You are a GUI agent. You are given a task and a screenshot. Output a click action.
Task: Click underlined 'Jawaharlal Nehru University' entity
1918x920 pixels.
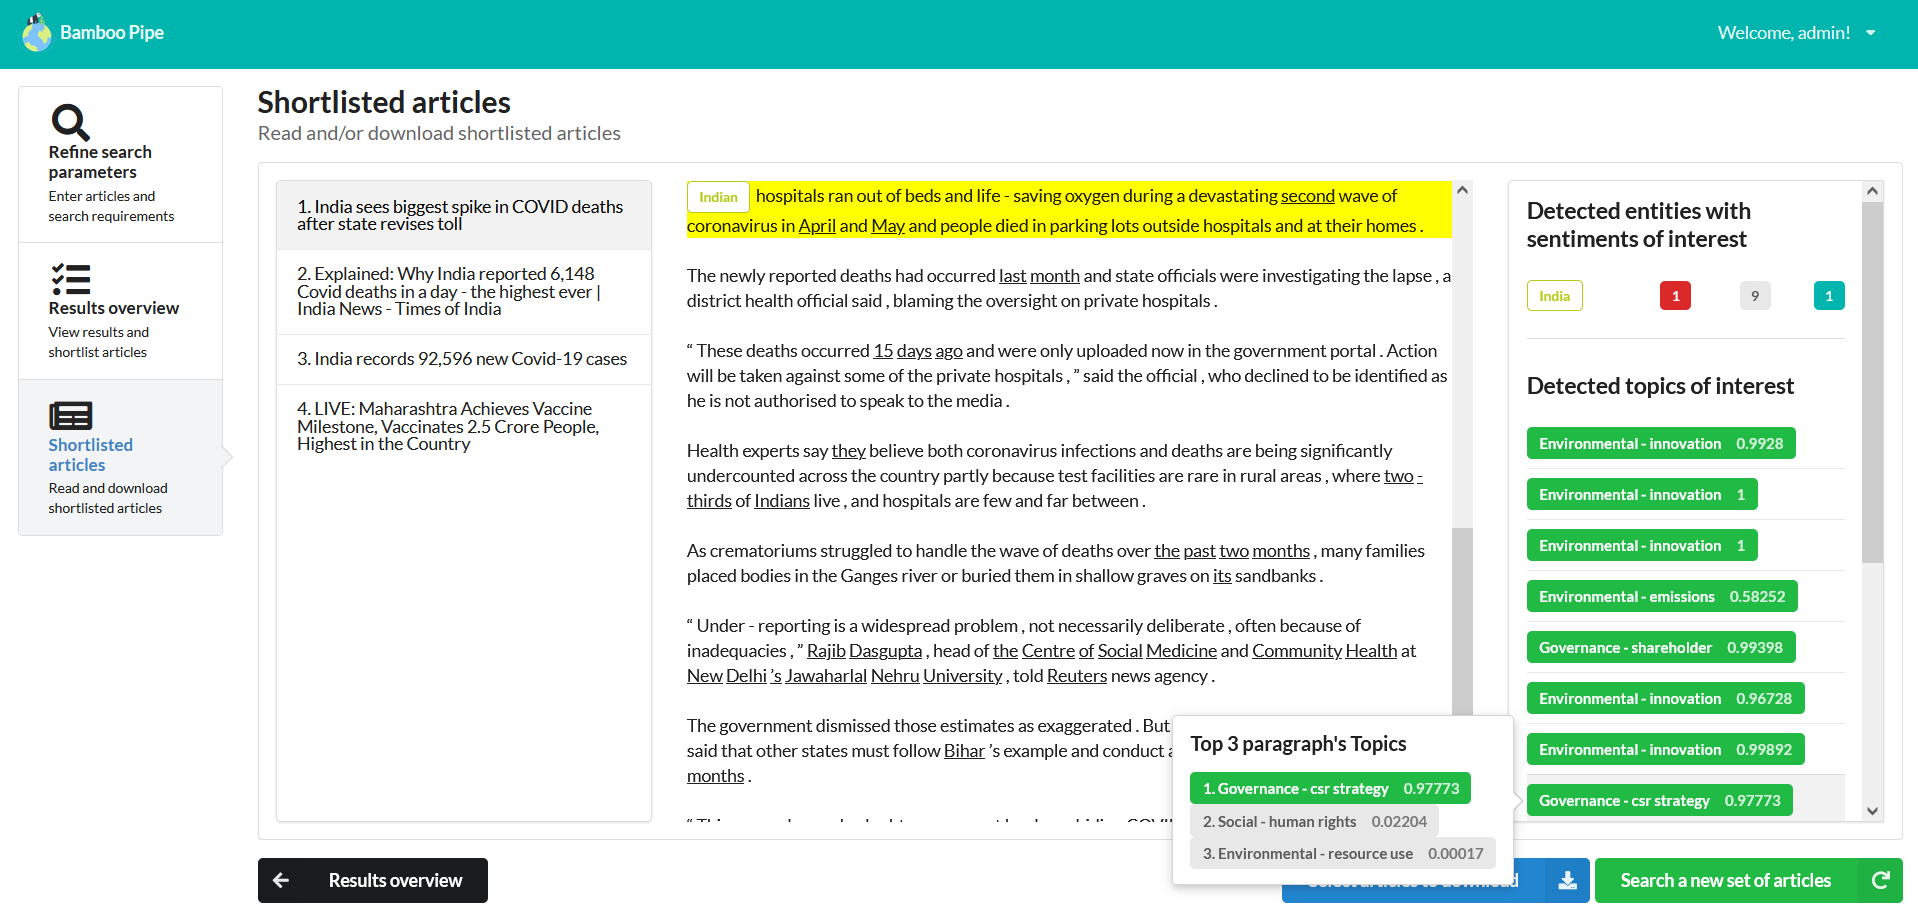(893, 676)
